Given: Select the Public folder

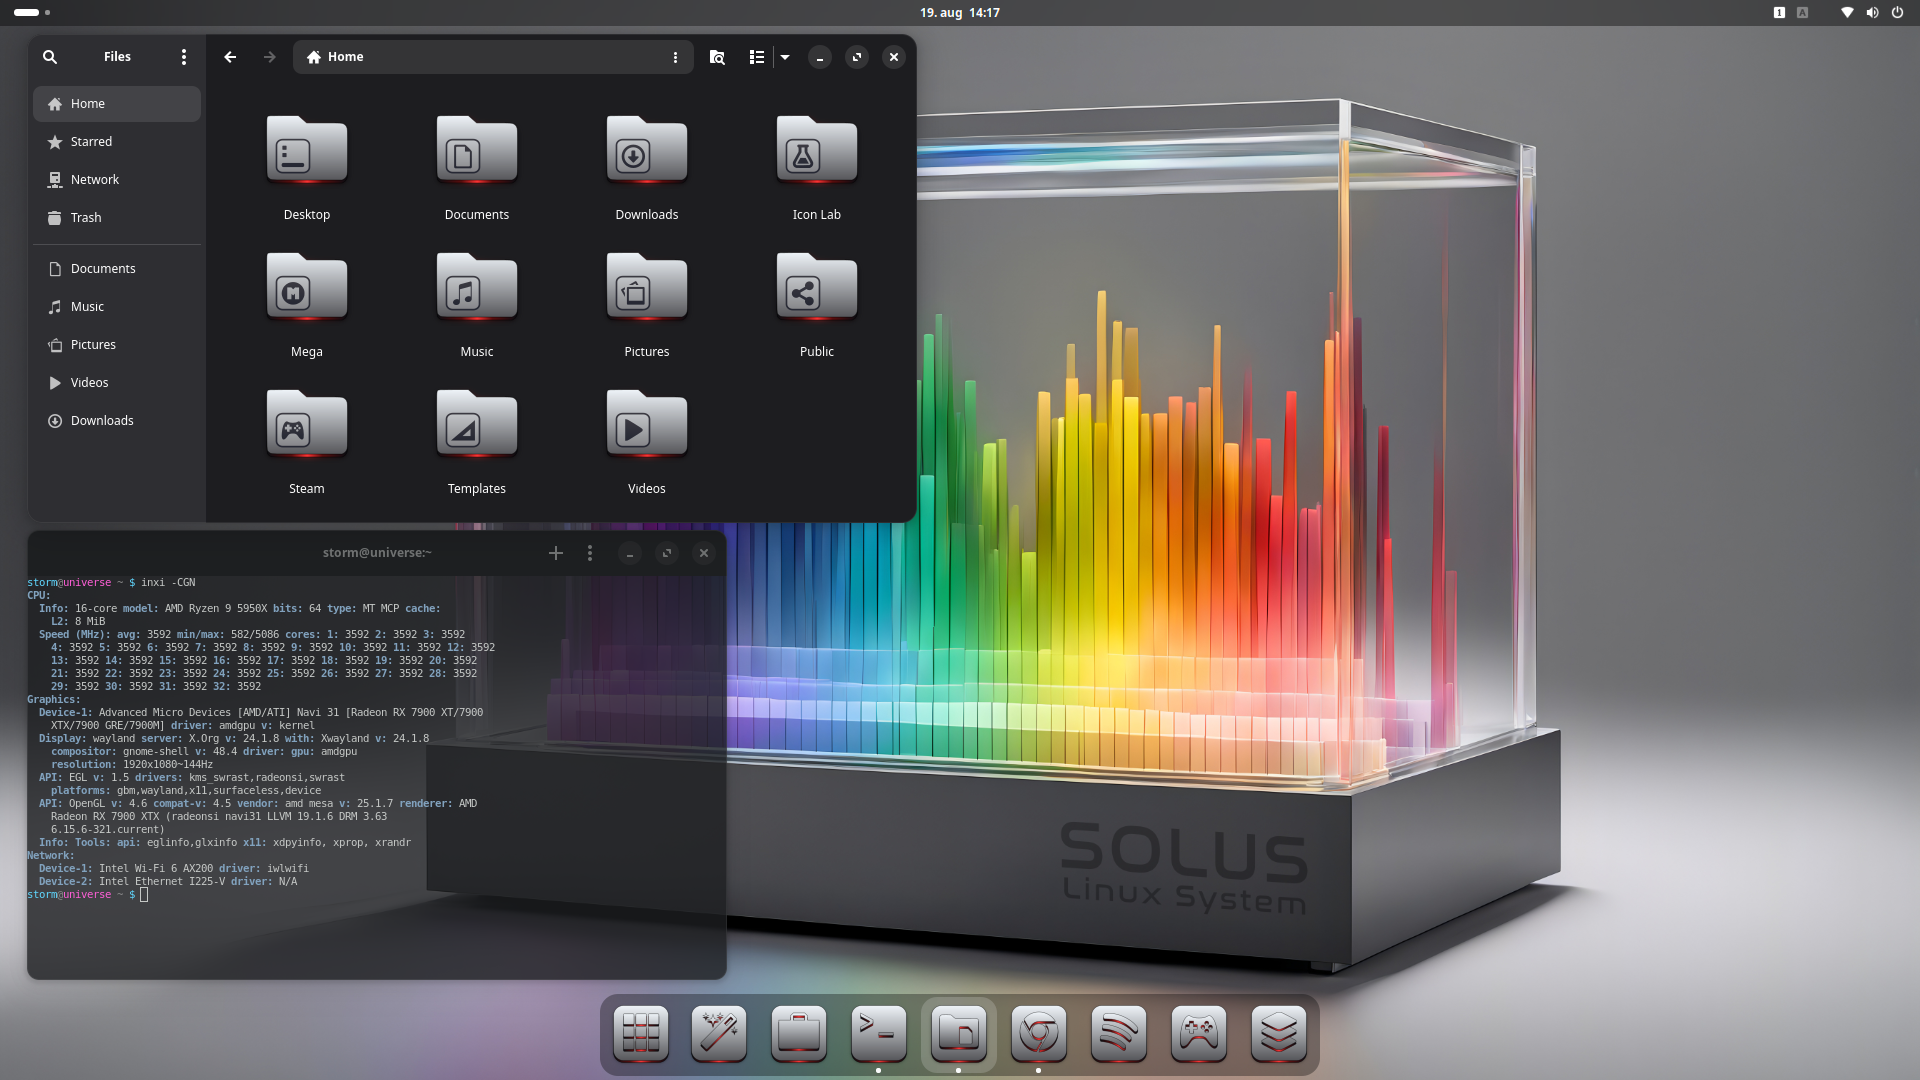Looking at the screenshot, I should 817,287.
